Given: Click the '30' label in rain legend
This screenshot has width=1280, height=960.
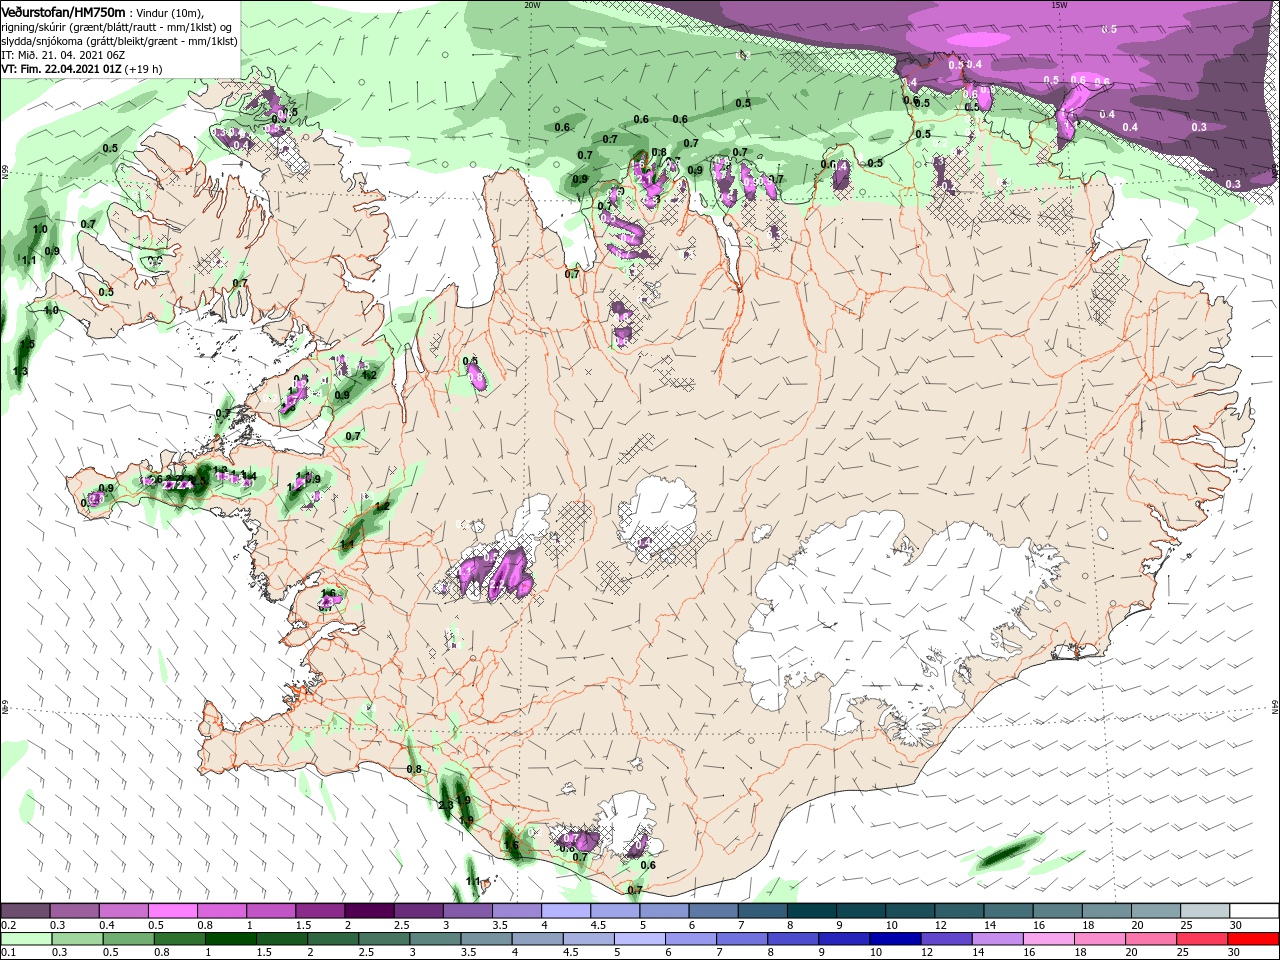Looking at the screenshot, I should [1236, 952].
